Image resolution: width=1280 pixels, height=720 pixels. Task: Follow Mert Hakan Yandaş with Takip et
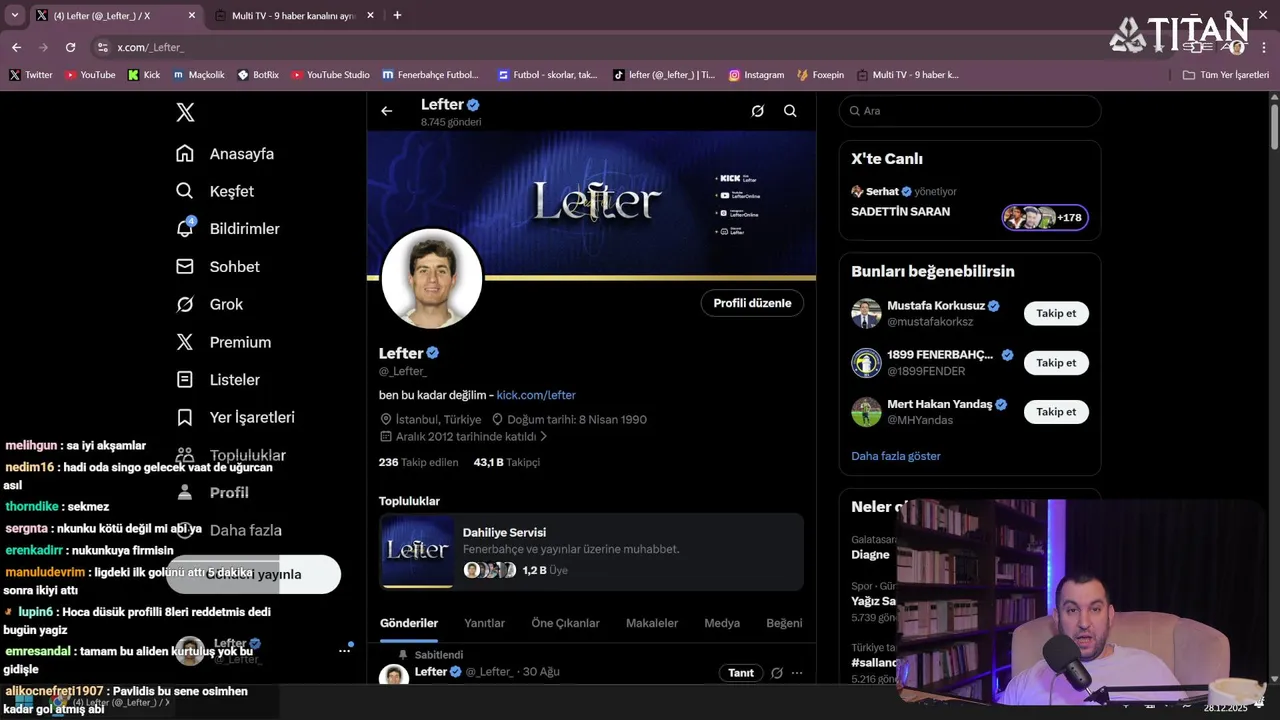pyautogui.click(x=1056, y=412)
